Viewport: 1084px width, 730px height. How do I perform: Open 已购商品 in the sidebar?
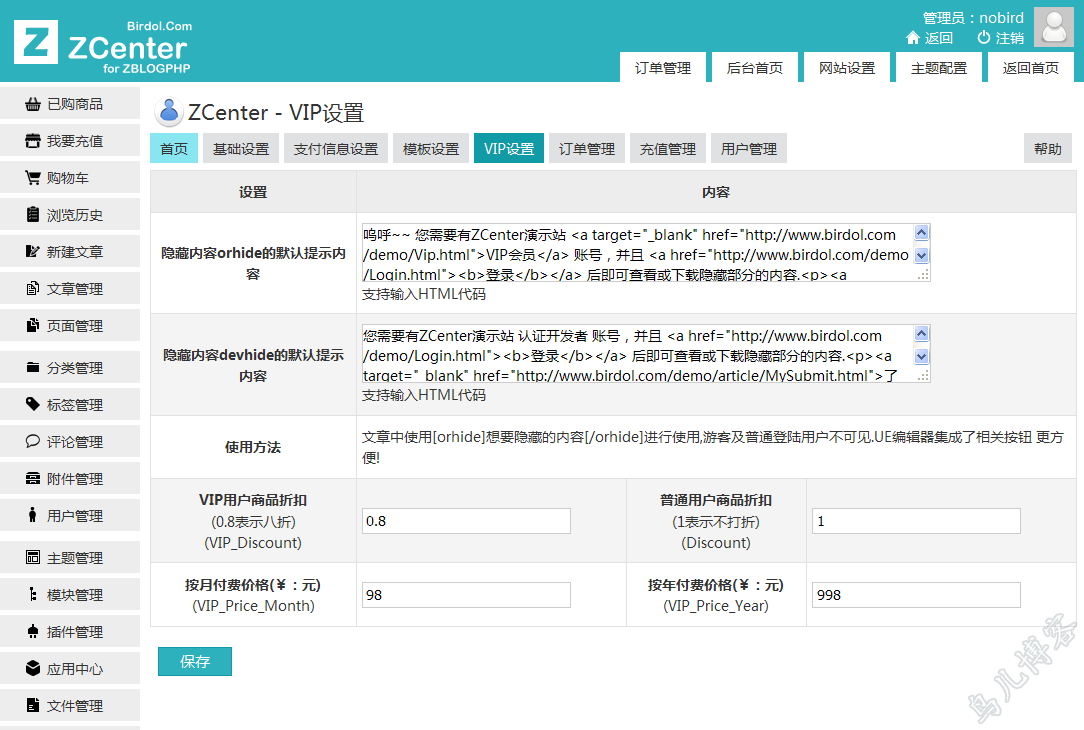[x=70, y=104]
